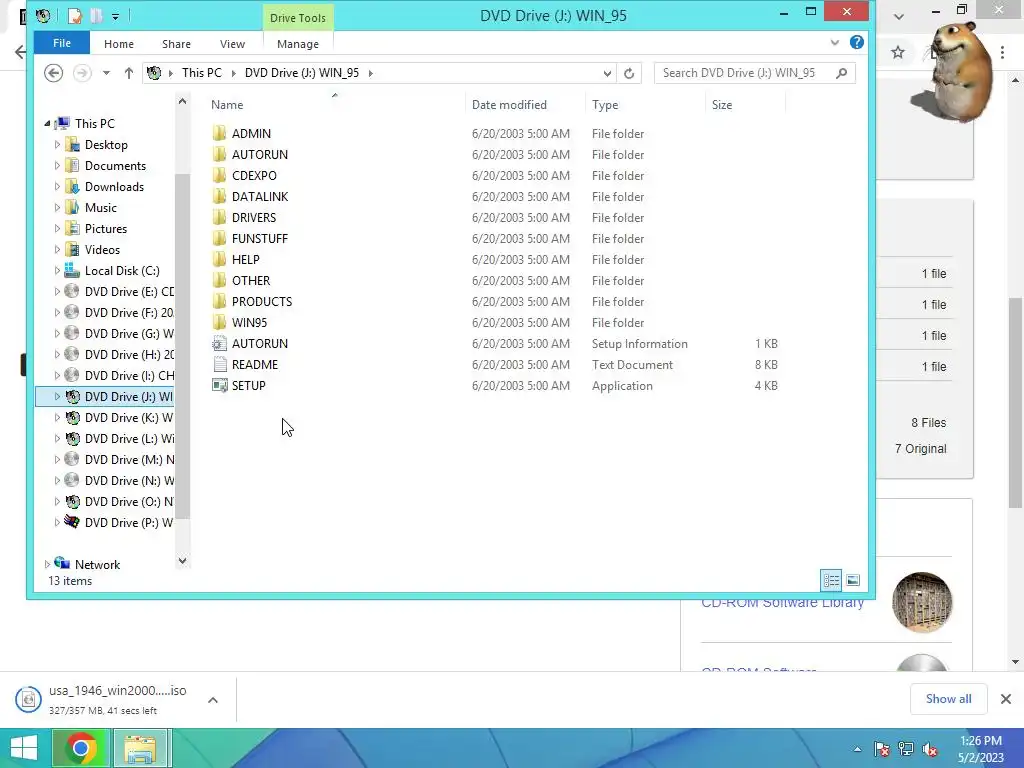Click the volume icon in system tray
The width and height of the screenshot is (1024, 768).
931,749
